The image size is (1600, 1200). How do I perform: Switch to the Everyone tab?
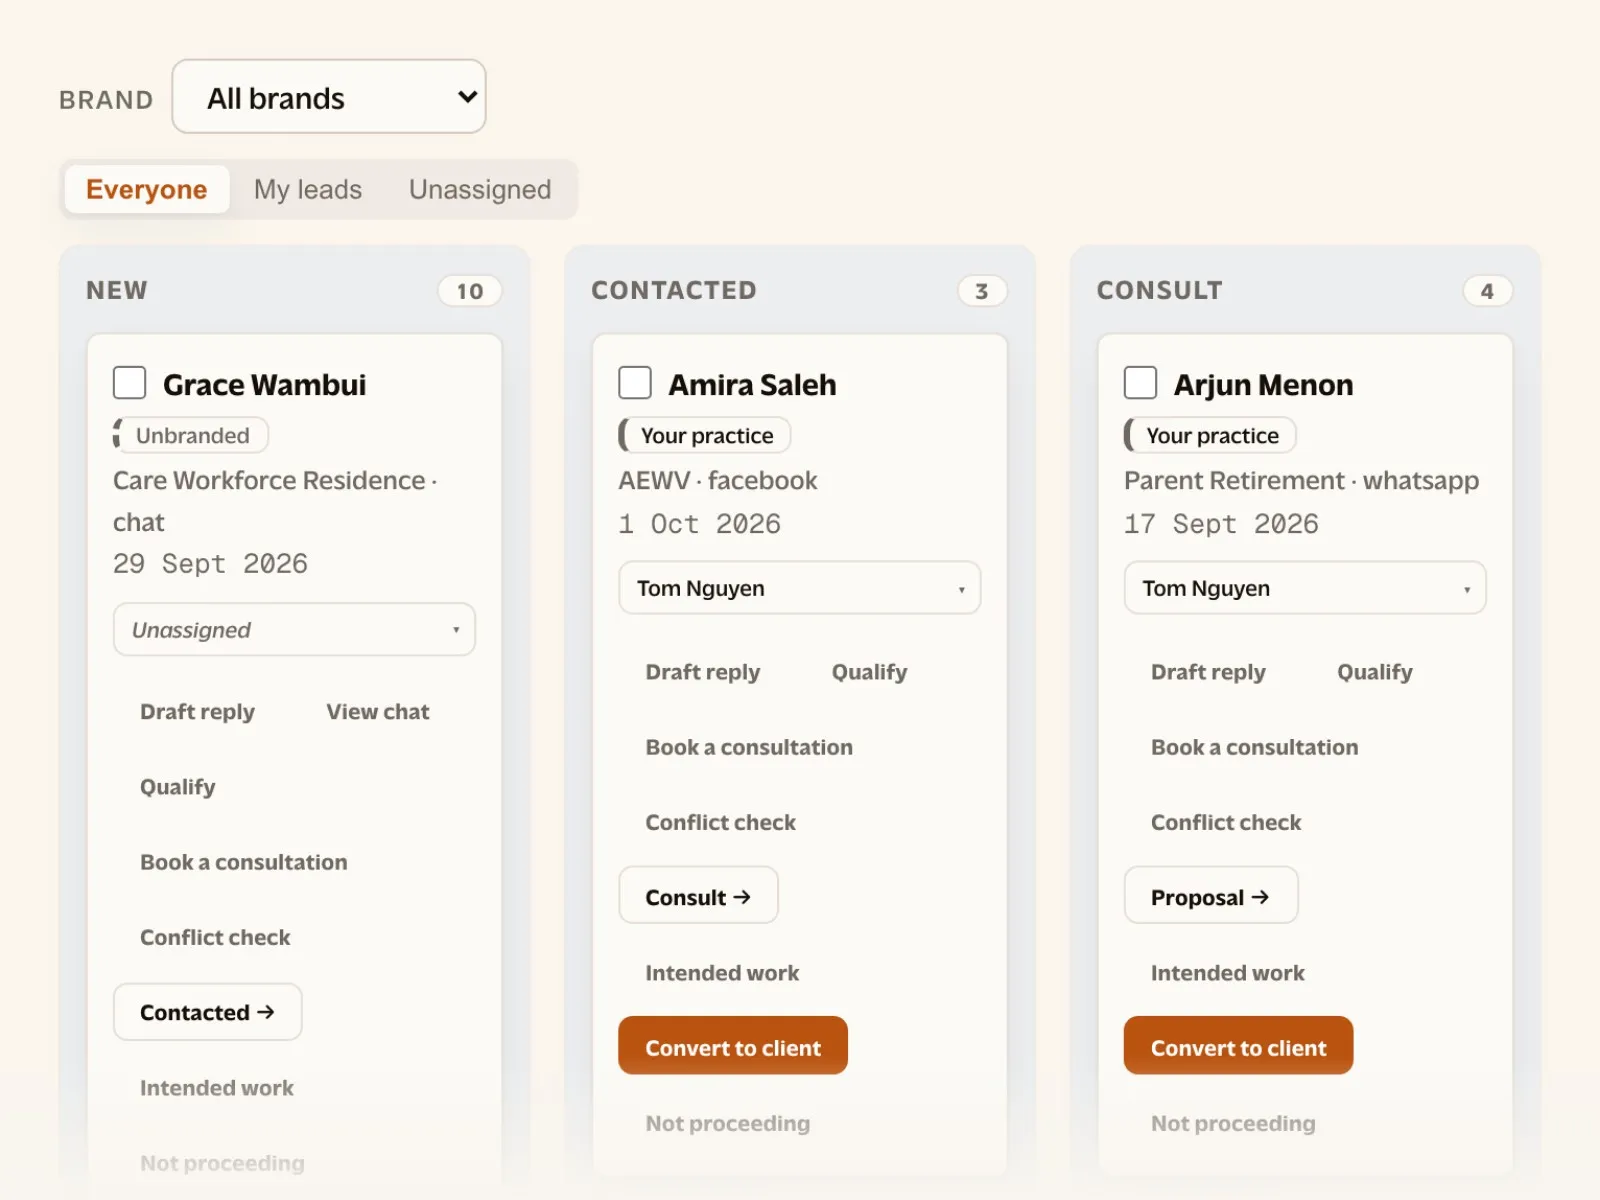[147, 189]
